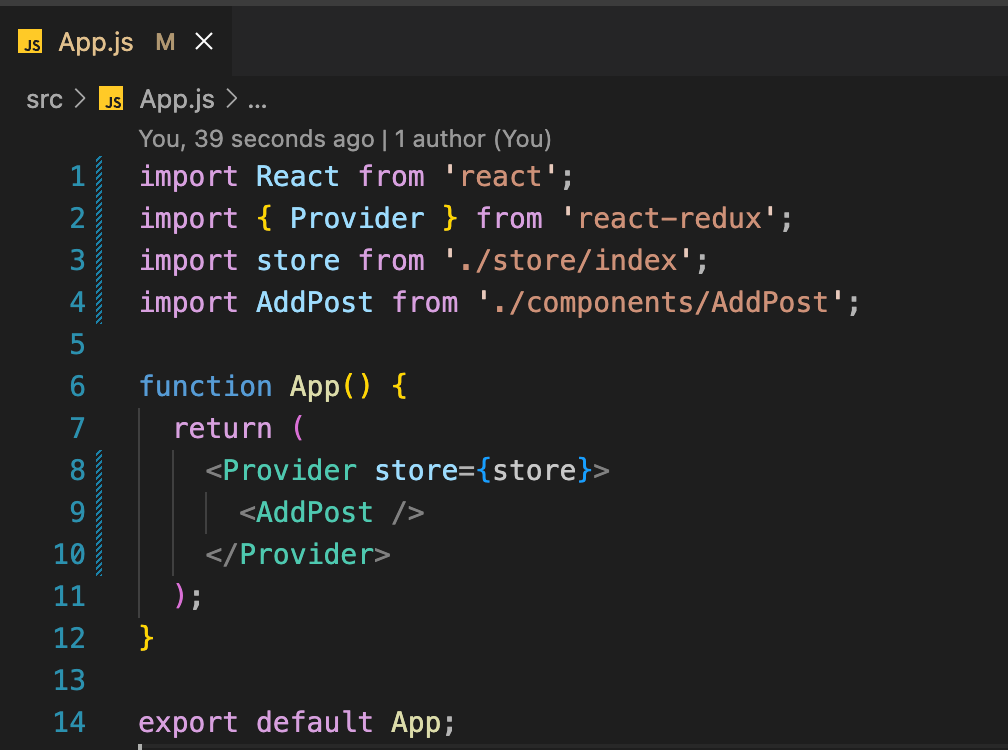
Task: Click the AddPost JSX tag on line 9
Action: pos(314,512)
